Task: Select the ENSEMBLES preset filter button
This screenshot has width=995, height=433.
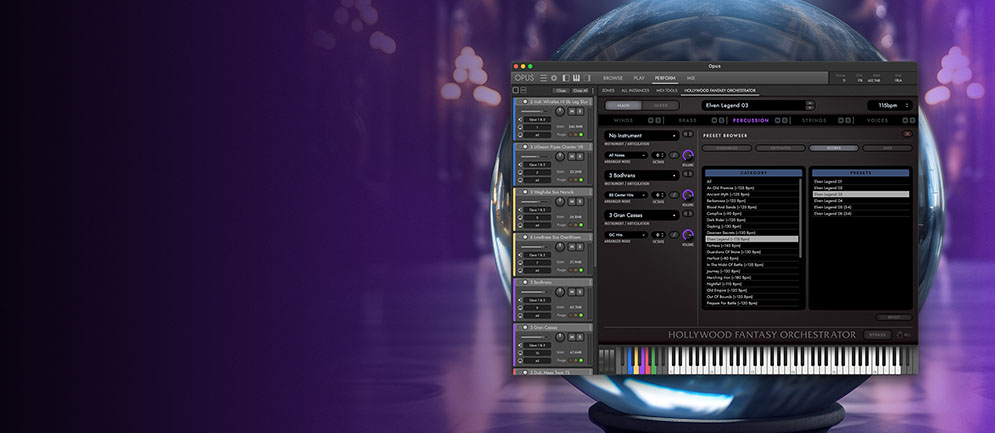Action: click(727, 148)
